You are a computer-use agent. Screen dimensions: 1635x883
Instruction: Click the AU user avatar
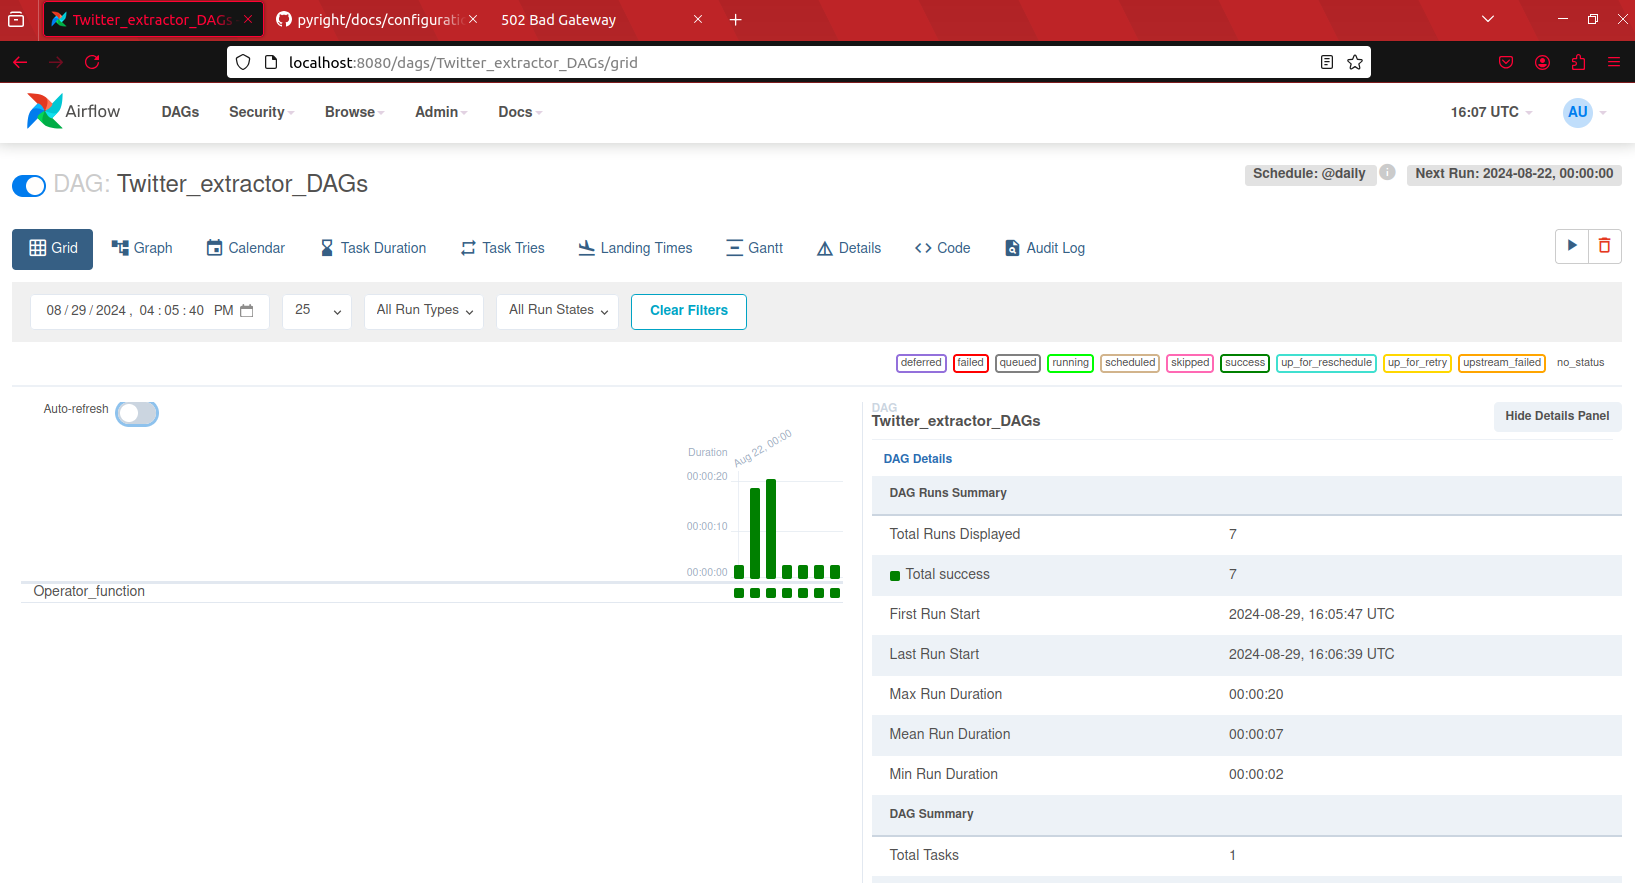coord(1578,112)
